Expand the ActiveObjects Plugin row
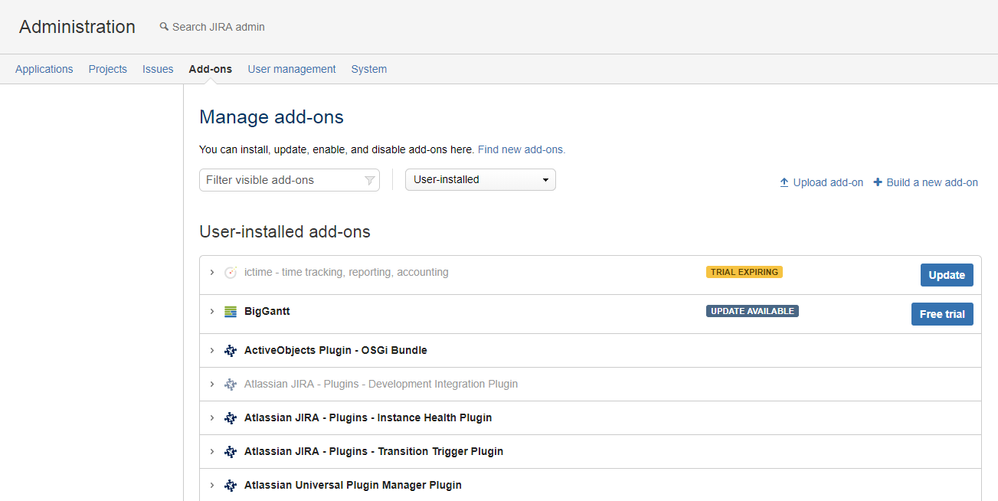The height and width of the screenshot is (501, 998). point(212,350)
